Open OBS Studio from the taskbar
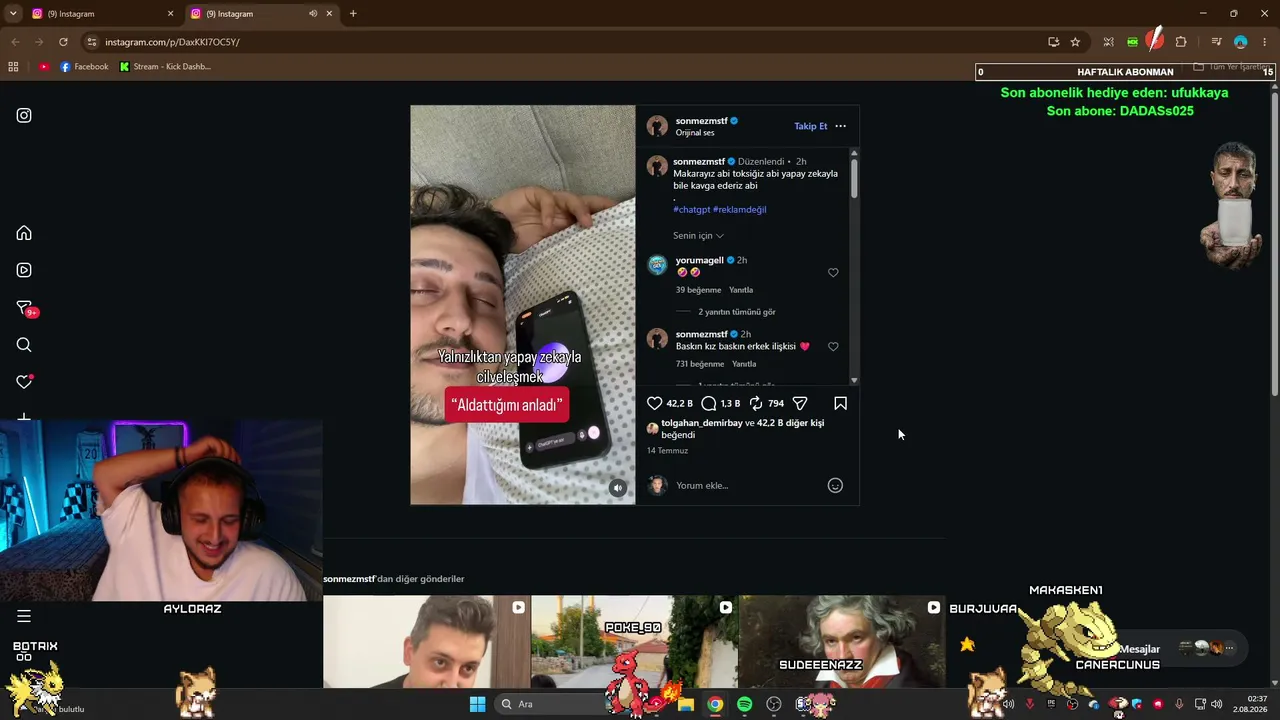This screenshot has height=720, width=1280. (x=773, y=704)
